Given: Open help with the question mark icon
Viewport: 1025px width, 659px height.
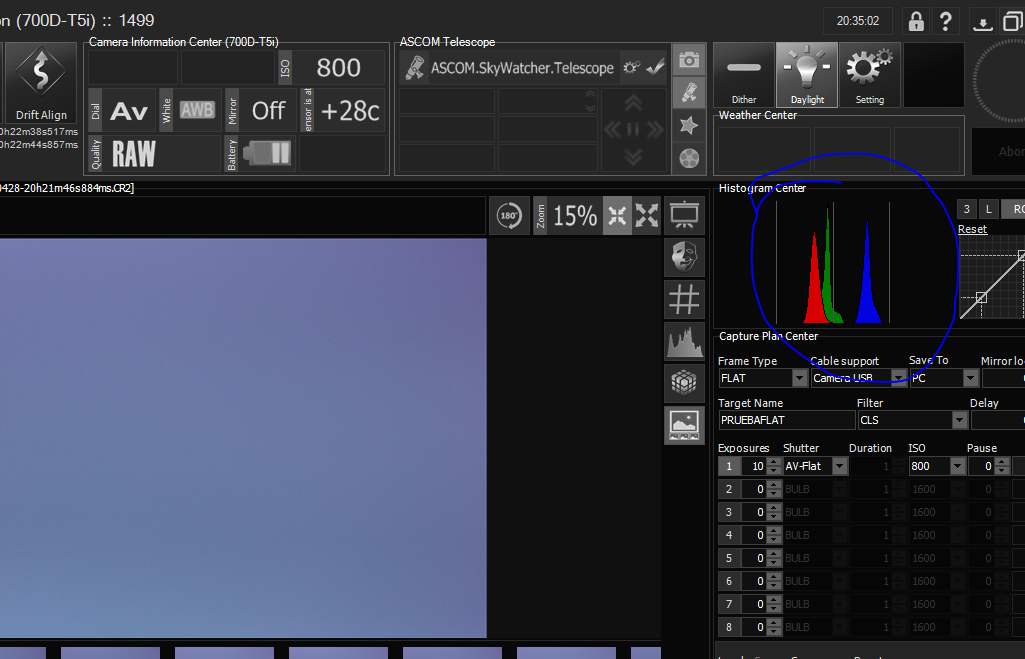Looking at the screenshot, I should [x=945, y=22].
